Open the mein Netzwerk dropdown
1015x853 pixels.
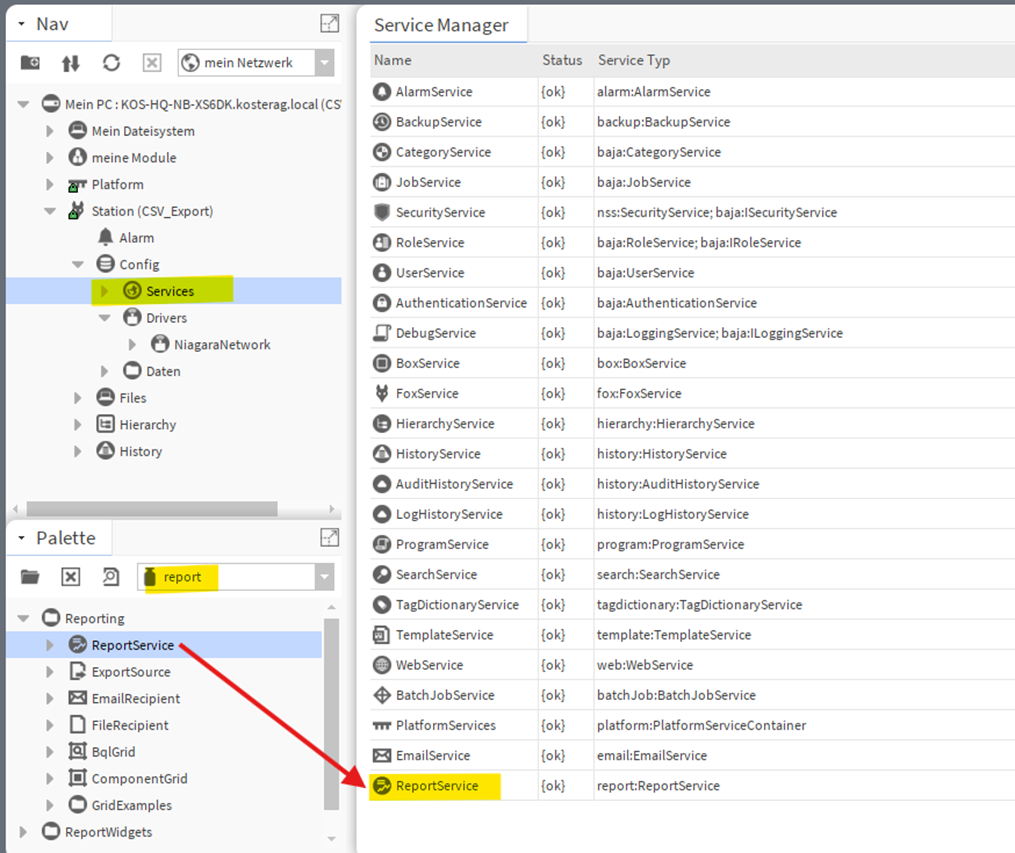[324, 63]
